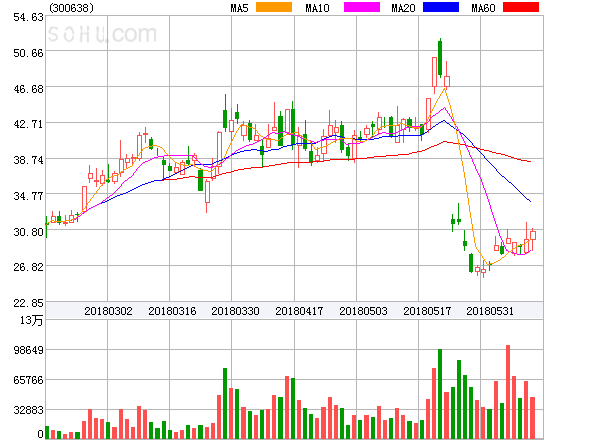Click the 42.71 price axis value
Screen dimensions: 600x440
point(28,124)
